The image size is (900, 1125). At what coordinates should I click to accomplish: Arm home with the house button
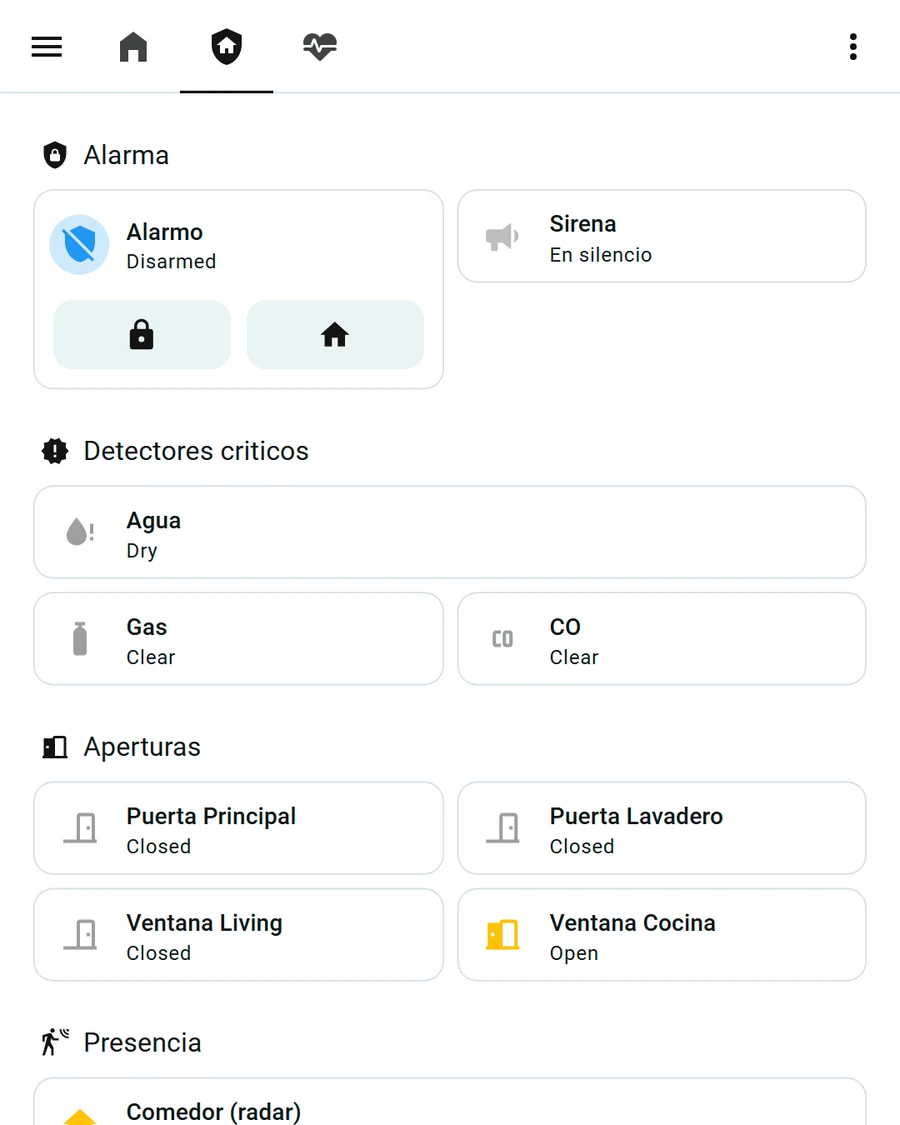(x=335, y=335)
